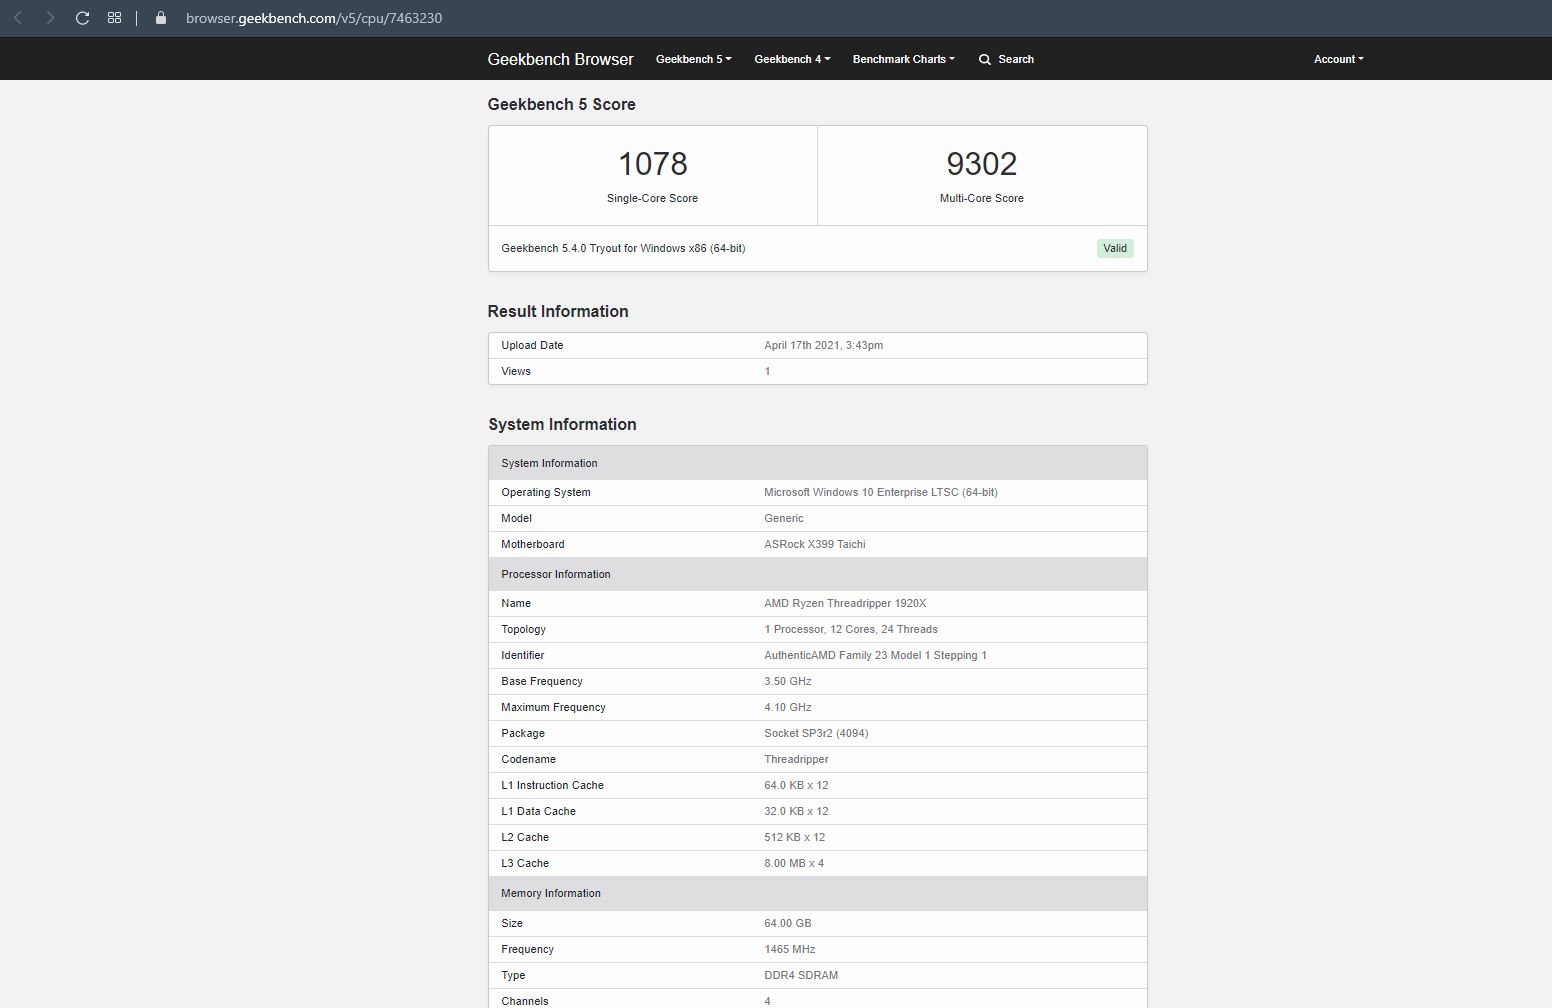Click the Views row label
1552x1008 pixels.
coord(516,371)
